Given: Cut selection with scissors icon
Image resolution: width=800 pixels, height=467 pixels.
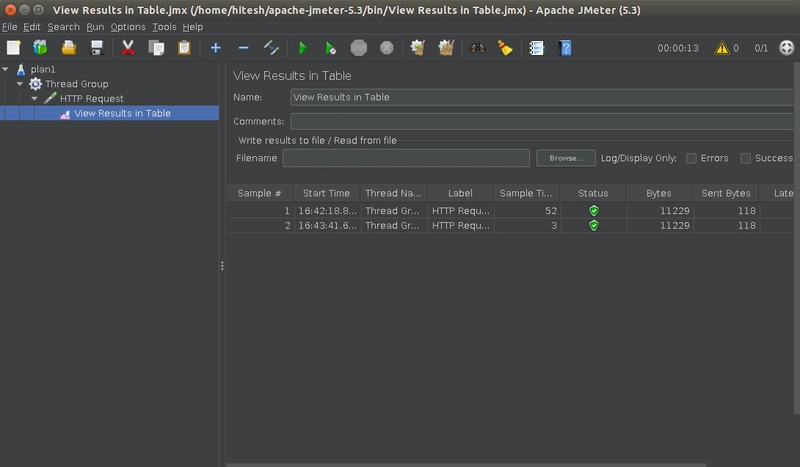Looking at the screenshot, I should [x=128, y=48].
